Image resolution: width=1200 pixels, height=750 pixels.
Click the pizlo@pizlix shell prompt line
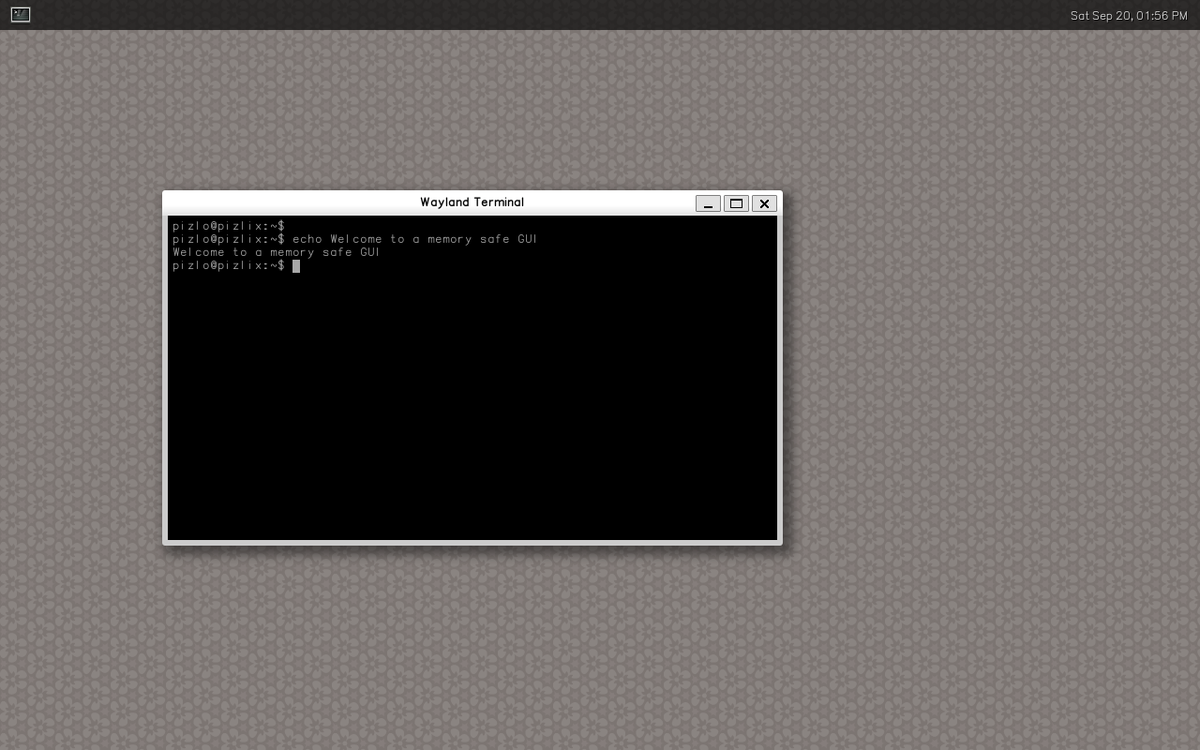pos(228,226)
